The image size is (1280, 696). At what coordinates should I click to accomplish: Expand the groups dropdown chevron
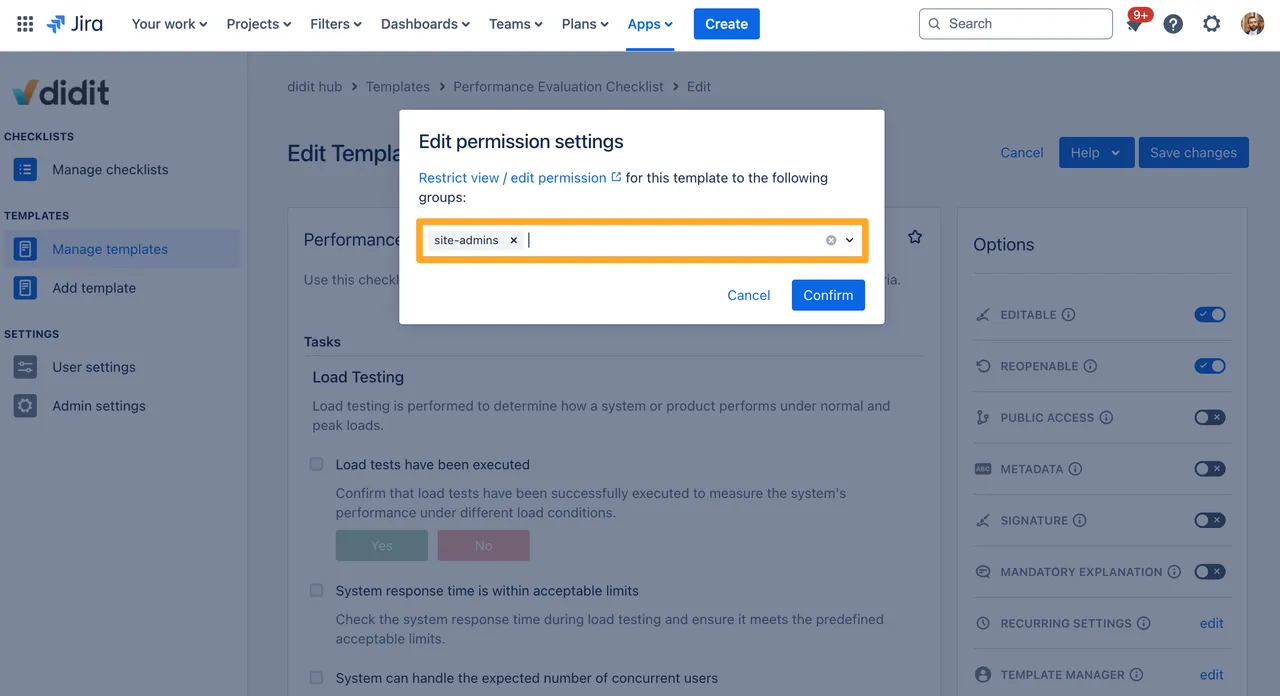point(850,240)
